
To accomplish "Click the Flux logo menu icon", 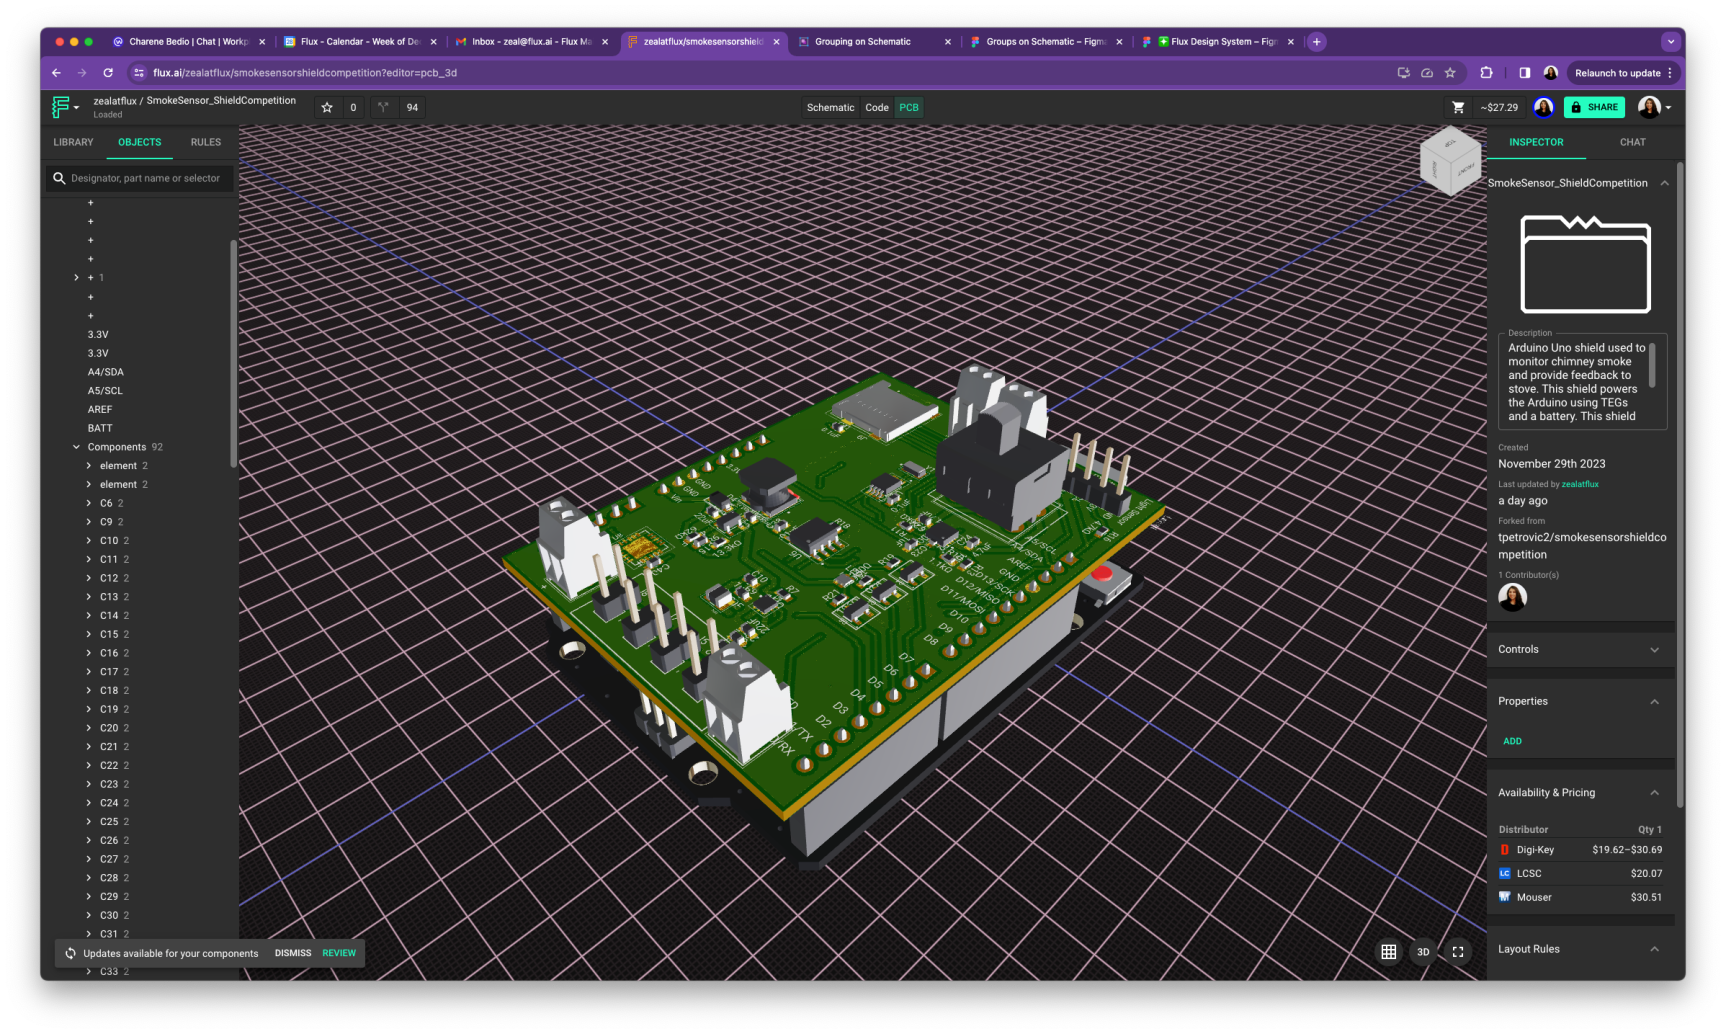I will click(62, 107).
